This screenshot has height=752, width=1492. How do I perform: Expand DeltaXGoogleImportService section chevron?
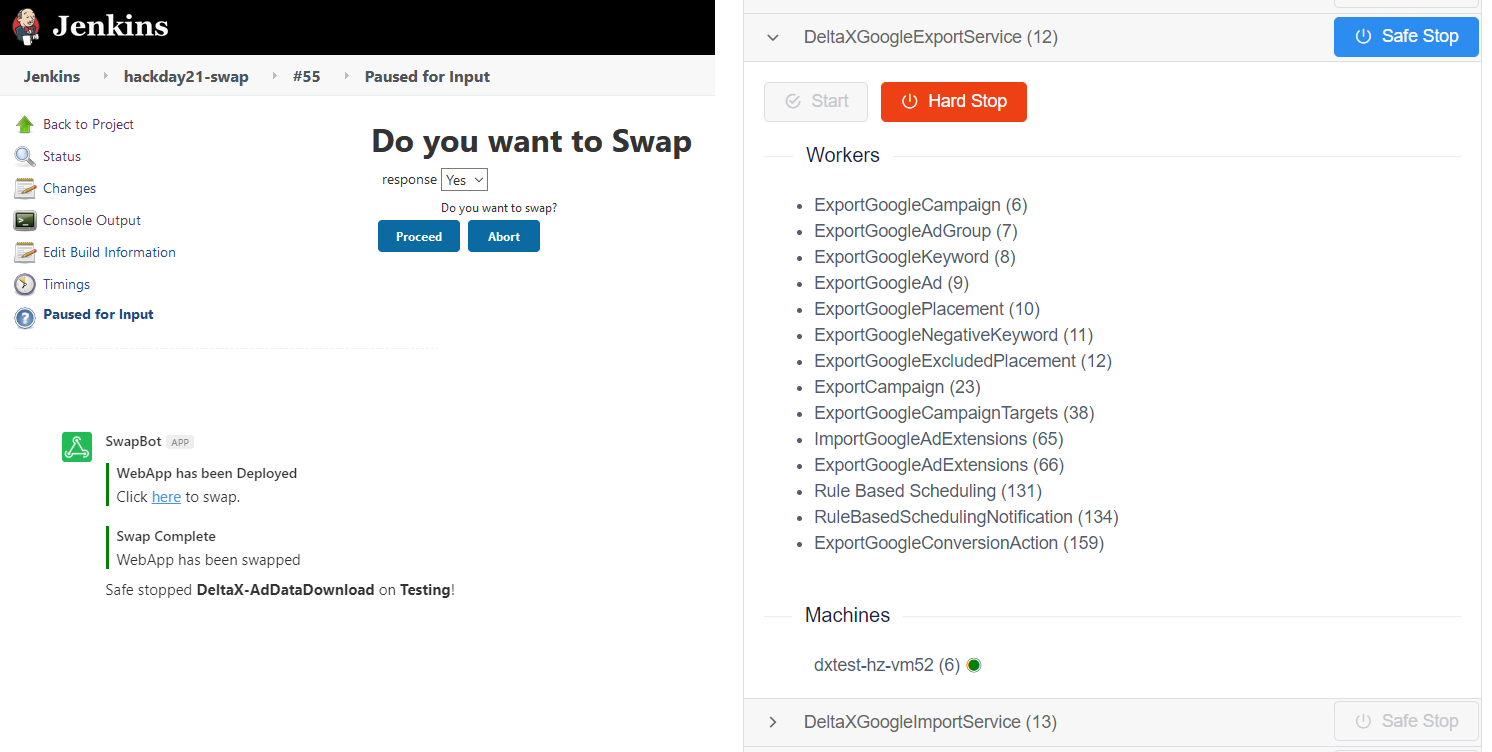point(772,722)
